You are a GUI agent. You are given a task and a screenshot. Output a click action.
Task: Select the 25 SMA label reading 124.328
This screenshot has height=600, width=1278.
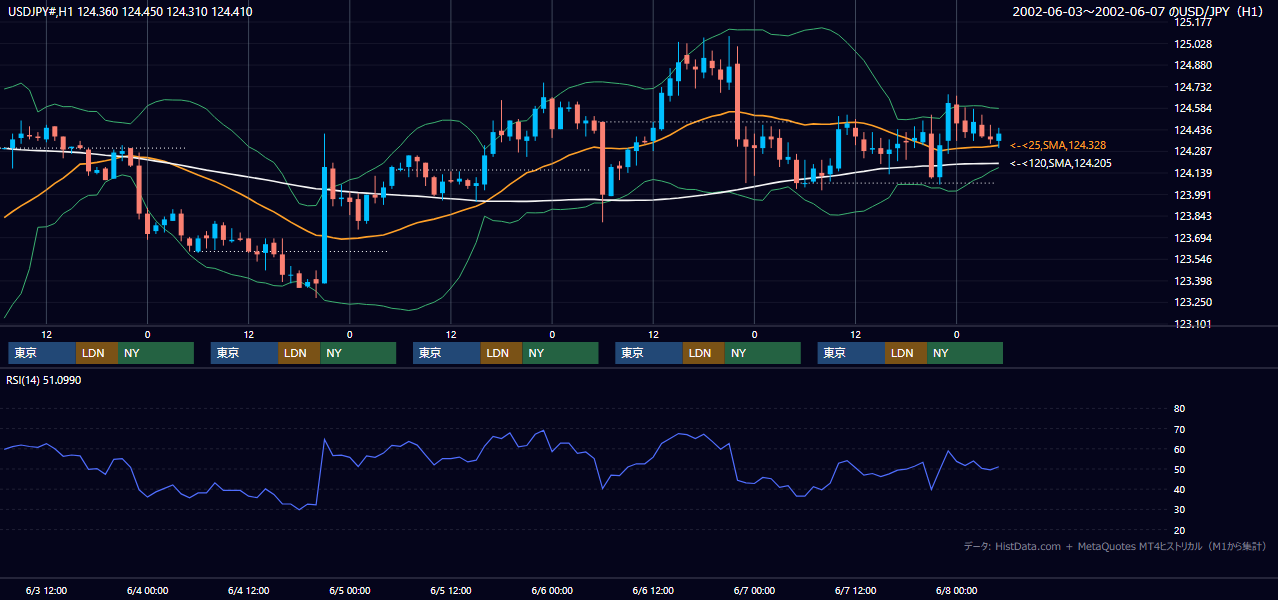point(1058,145)
